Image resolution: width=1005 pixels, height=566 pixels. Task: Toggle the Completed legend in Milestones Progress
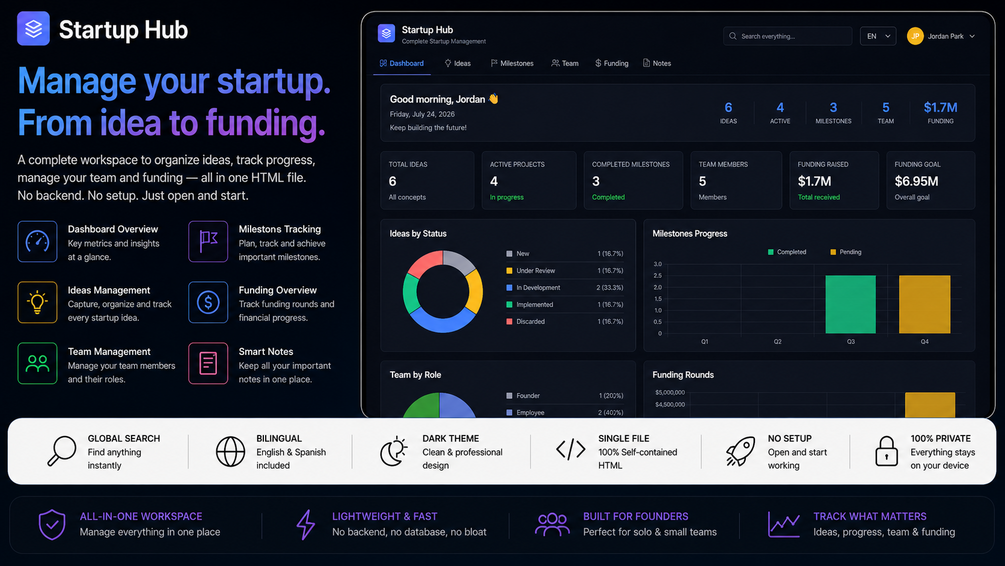pos(787,252)
